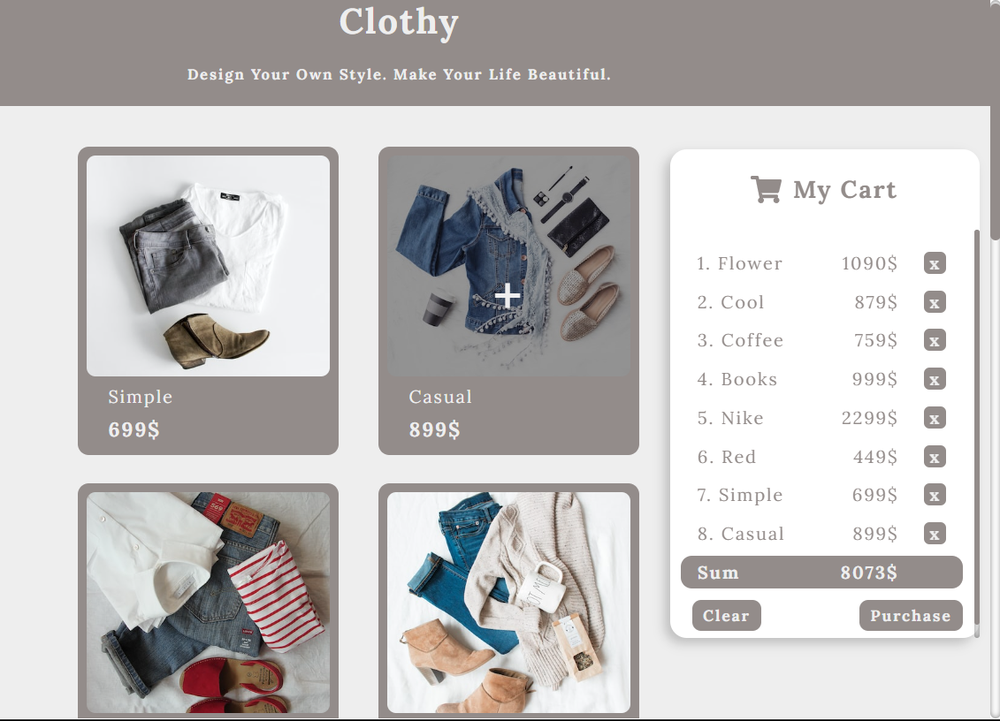
Task: Remove Flower from the cart
Action: coord(934,263)
